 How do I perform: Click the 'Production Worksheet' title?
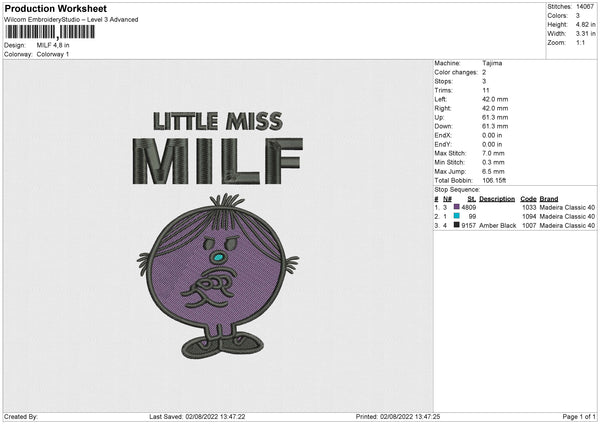pos(55,8)
